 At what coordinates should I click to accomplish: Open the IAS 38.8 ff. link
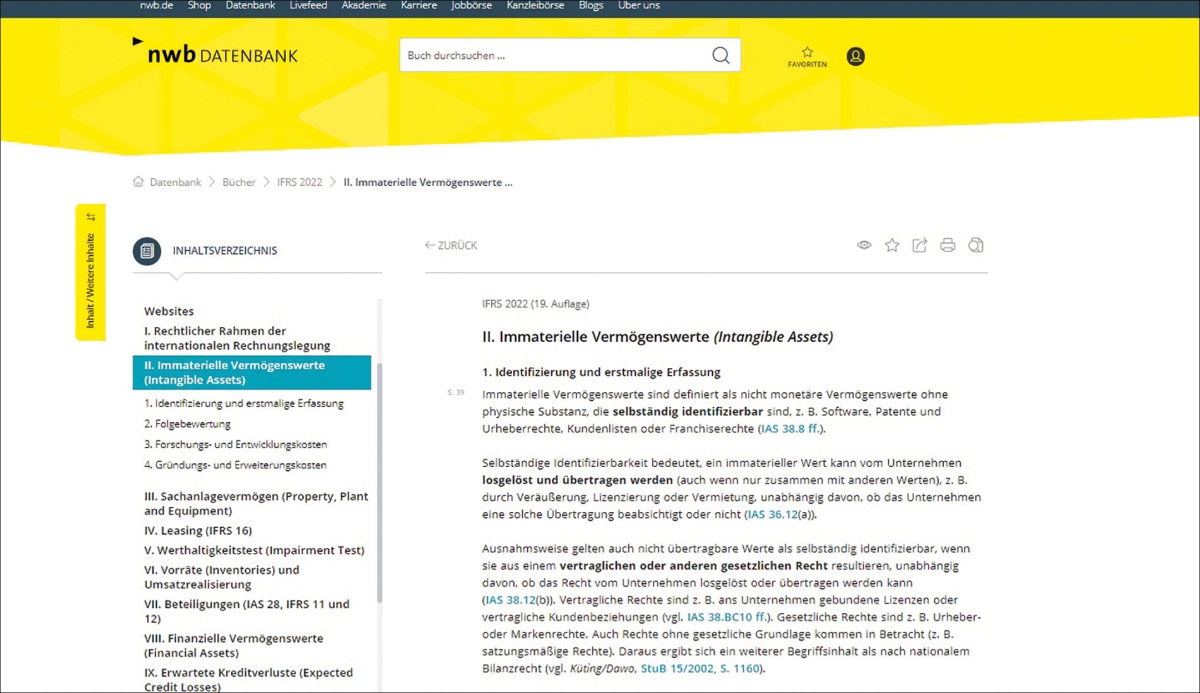(790, 429)
